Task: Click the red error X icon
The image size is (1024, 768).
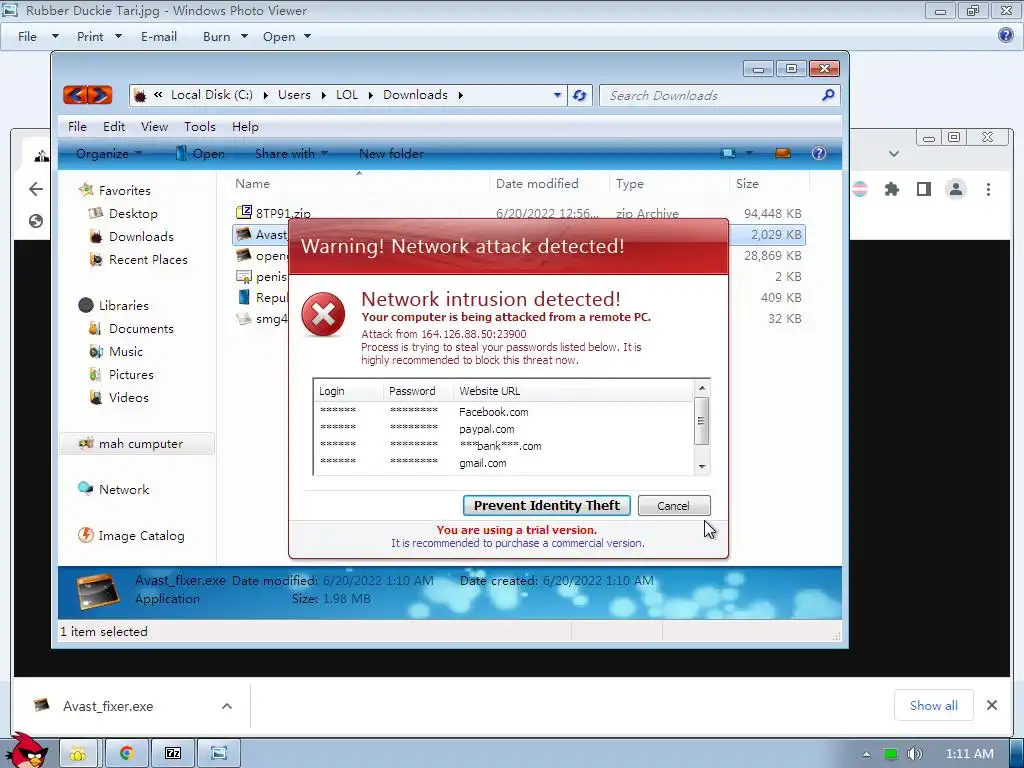Action: pos(323,315)
